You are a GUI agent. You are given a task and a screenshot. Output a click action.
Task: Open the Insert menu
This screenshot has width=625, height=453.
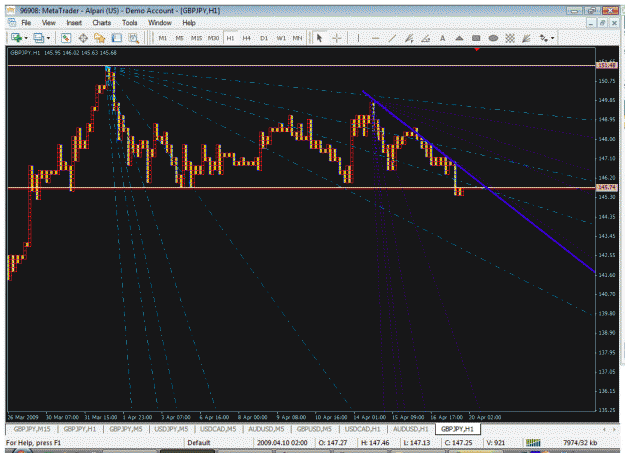pyautogui.click(x=74, y=23)
